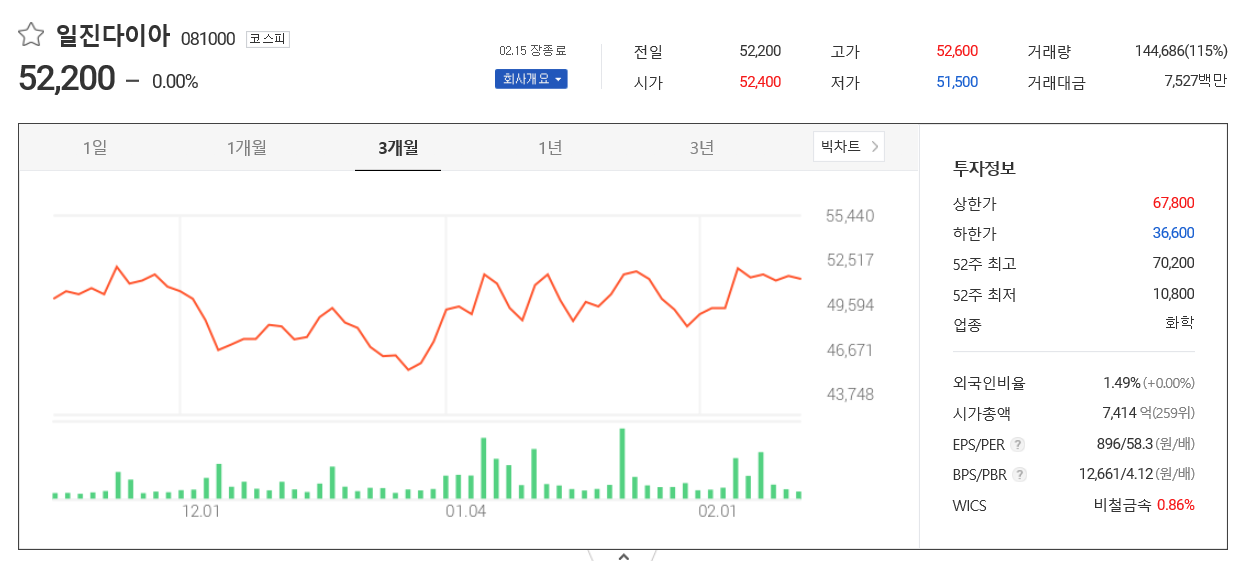1239x561 pixels.
Task: Click the WICS sector 비철금속
Action: click(x=1123, y=505)
